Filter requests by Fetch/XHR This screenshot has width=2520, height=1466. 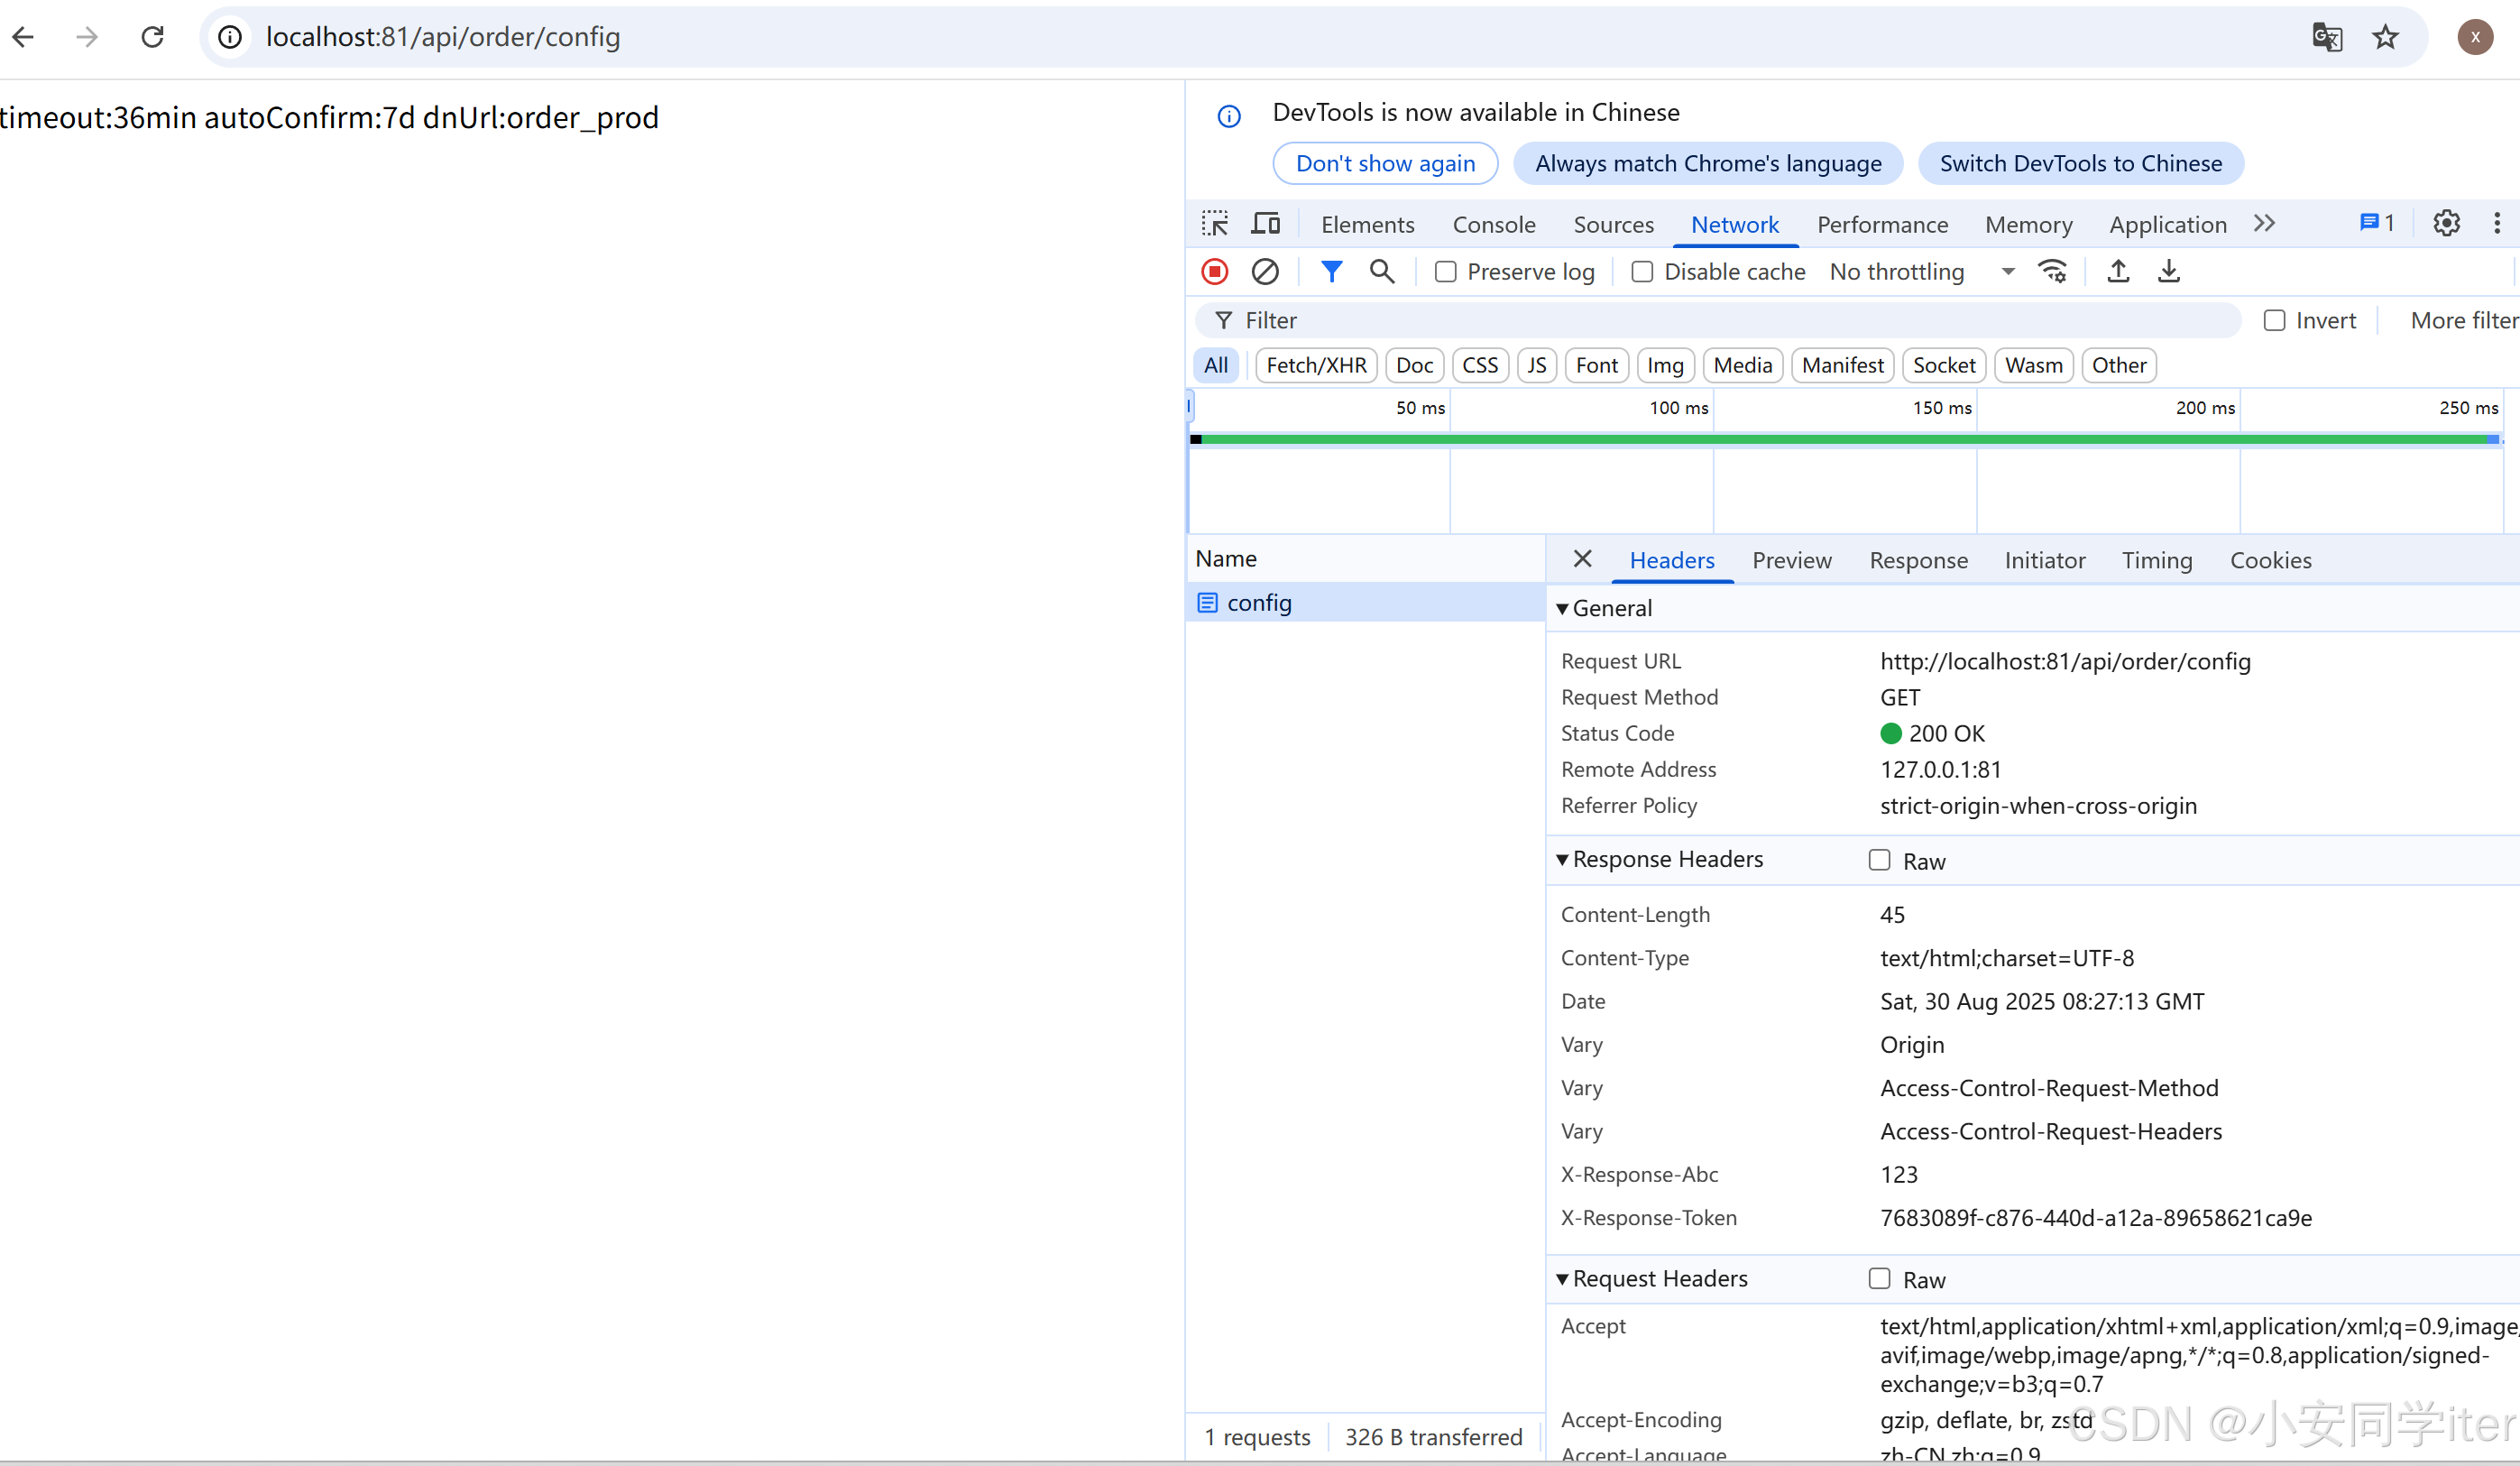coord(1316,365)
